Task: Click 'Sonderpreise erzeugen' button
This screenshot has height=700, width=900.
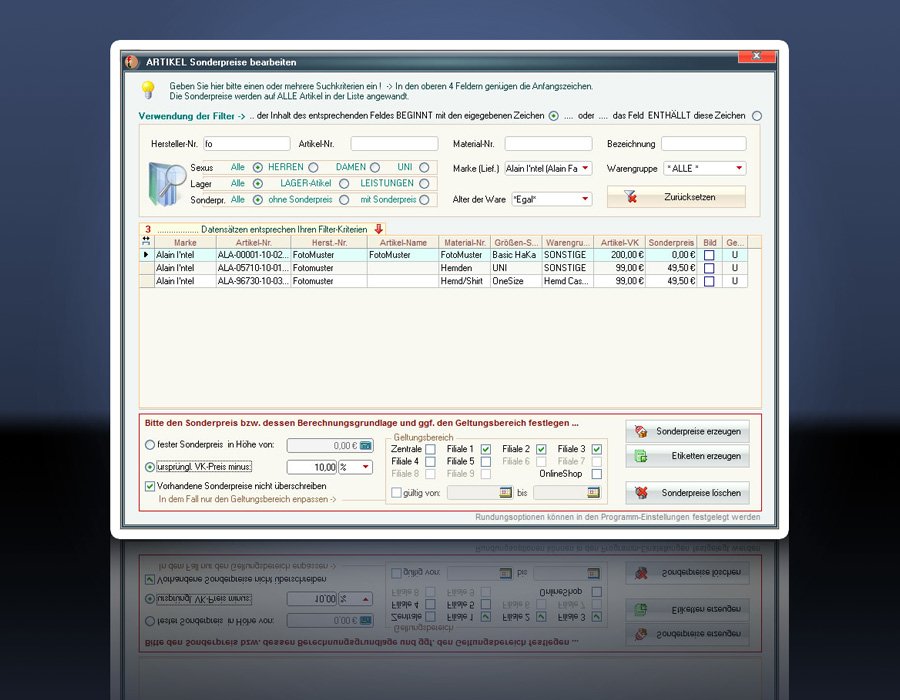Action: point(688,431)
